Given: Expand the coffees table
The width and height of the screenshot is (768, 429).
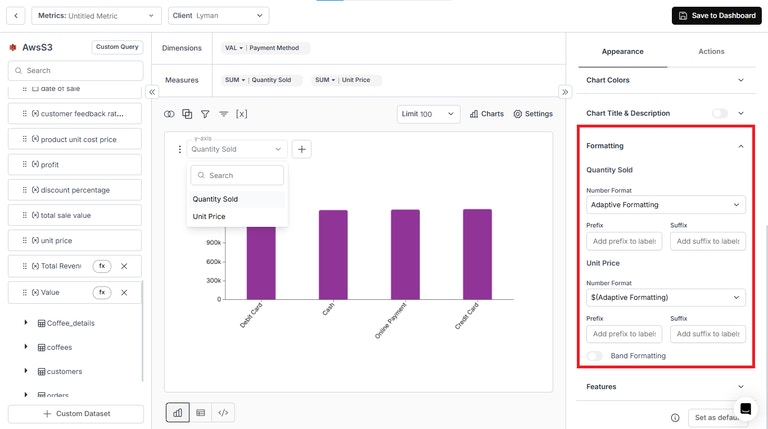Looking at the screenshot, I should click(26, 347).
